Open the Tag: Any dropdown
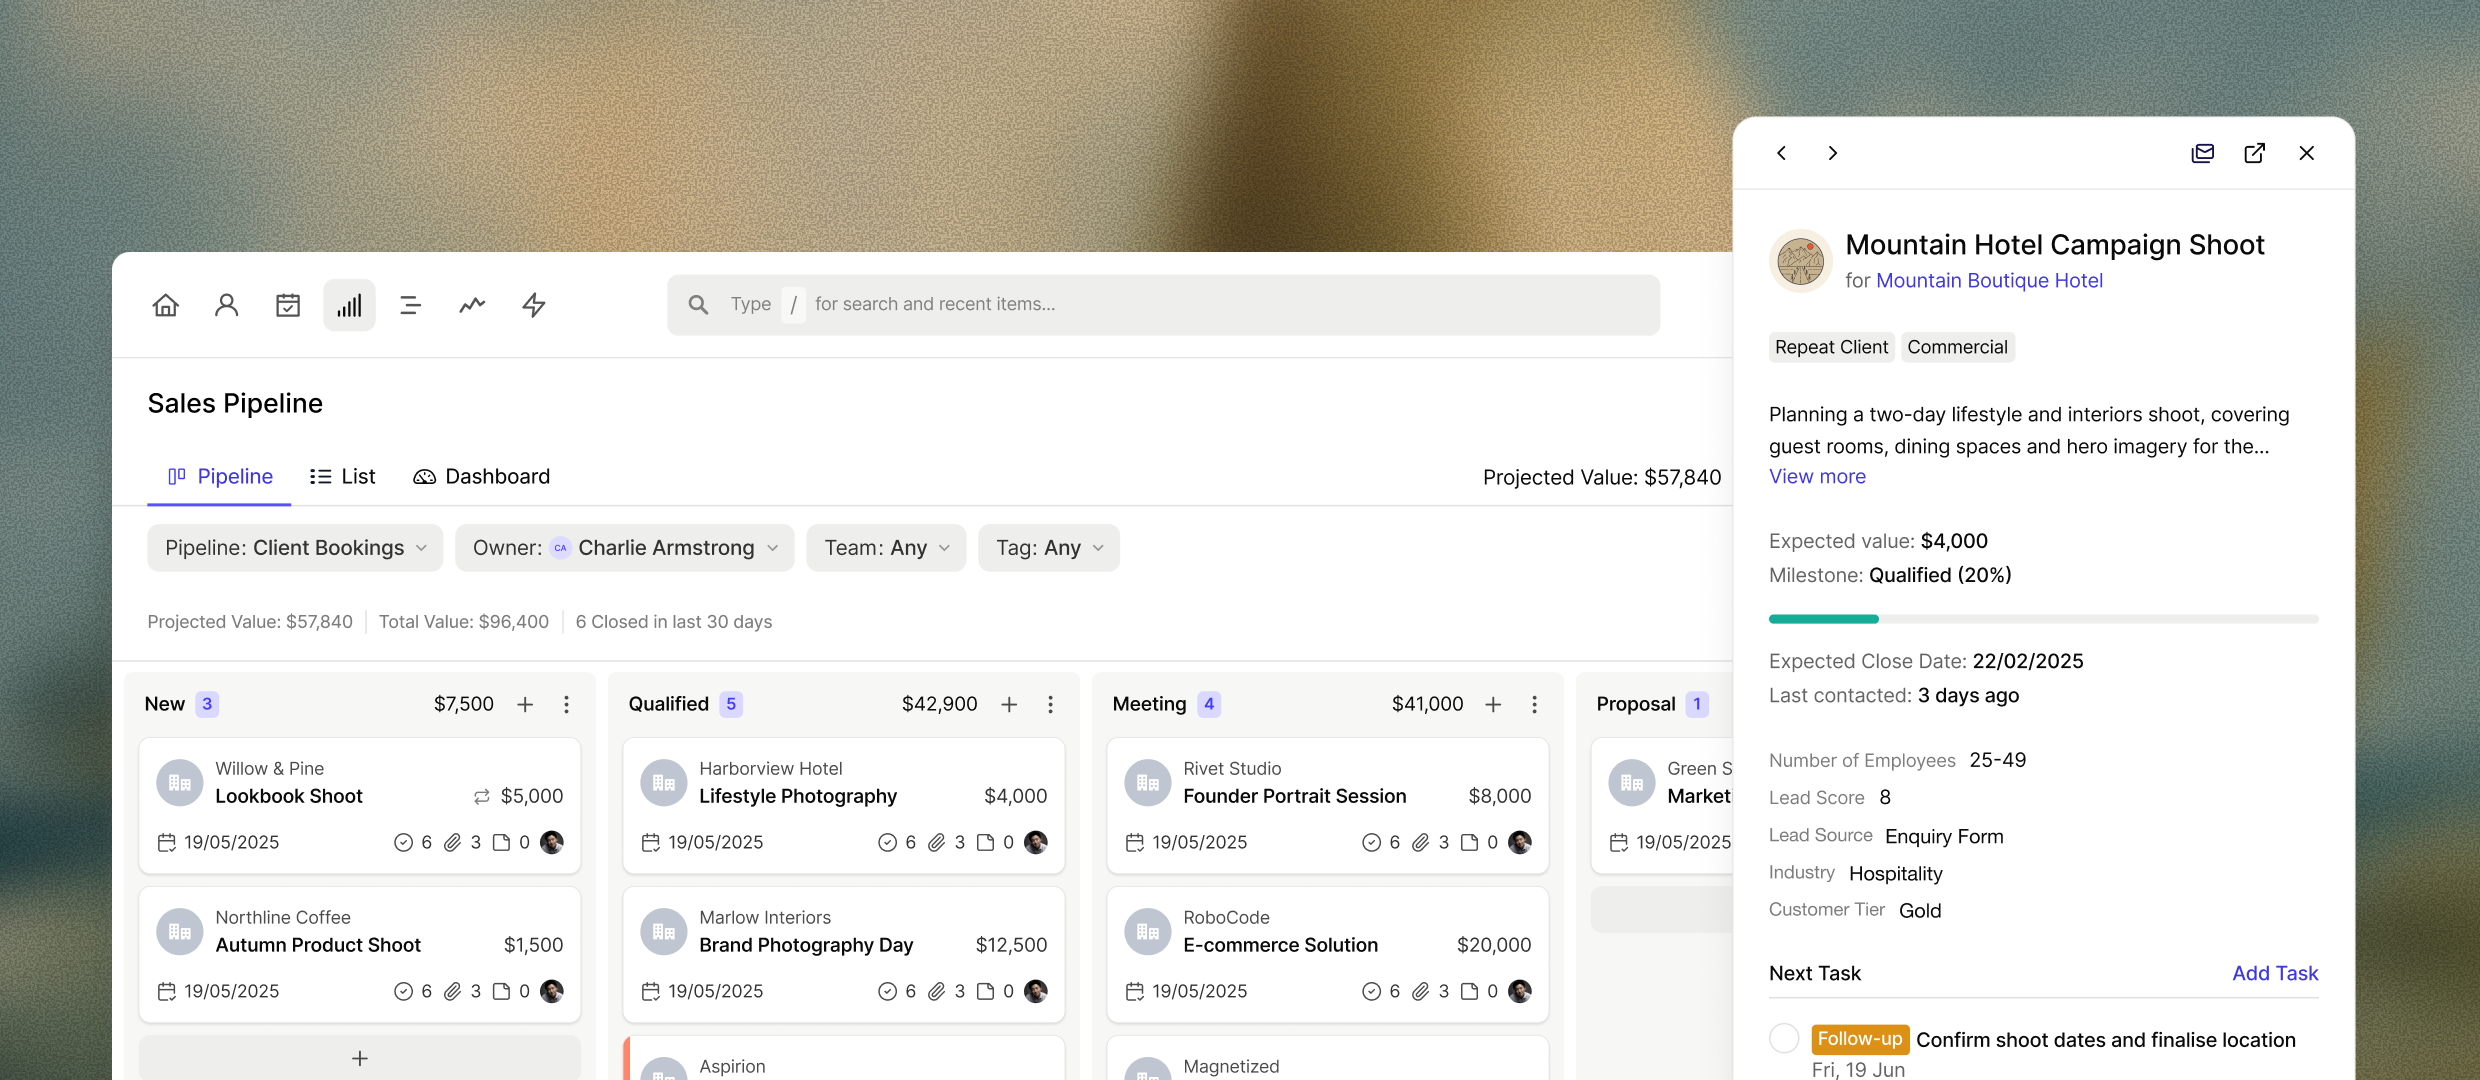2480x1080 pixels. [x=1049, y=548]
